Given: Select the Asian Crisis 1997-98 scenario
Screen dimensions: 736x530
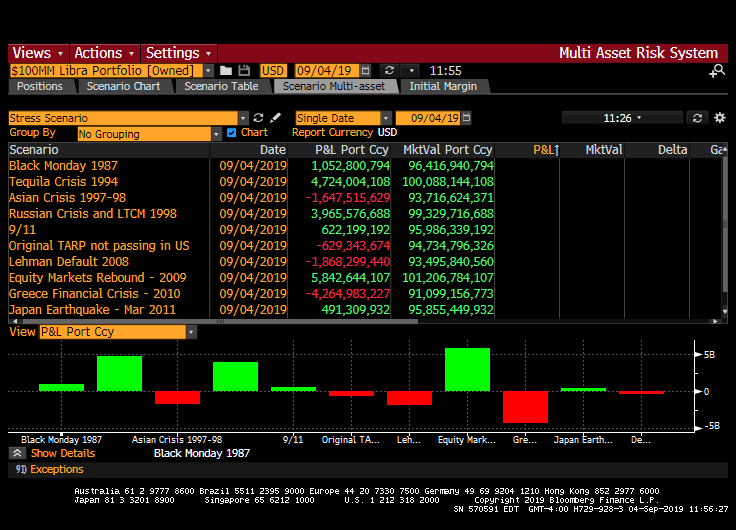Looking at the screenshot, I should 68,198.
